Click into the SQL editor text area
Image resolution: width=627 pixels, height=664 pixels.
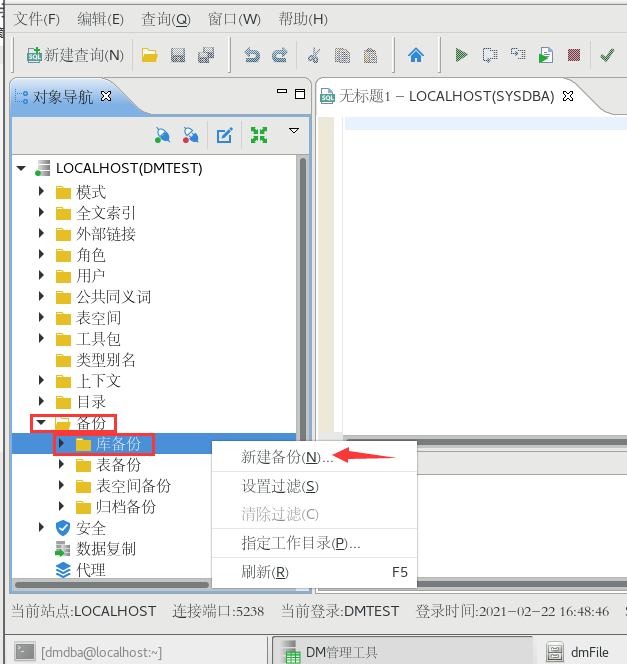(x=485, y=275)
